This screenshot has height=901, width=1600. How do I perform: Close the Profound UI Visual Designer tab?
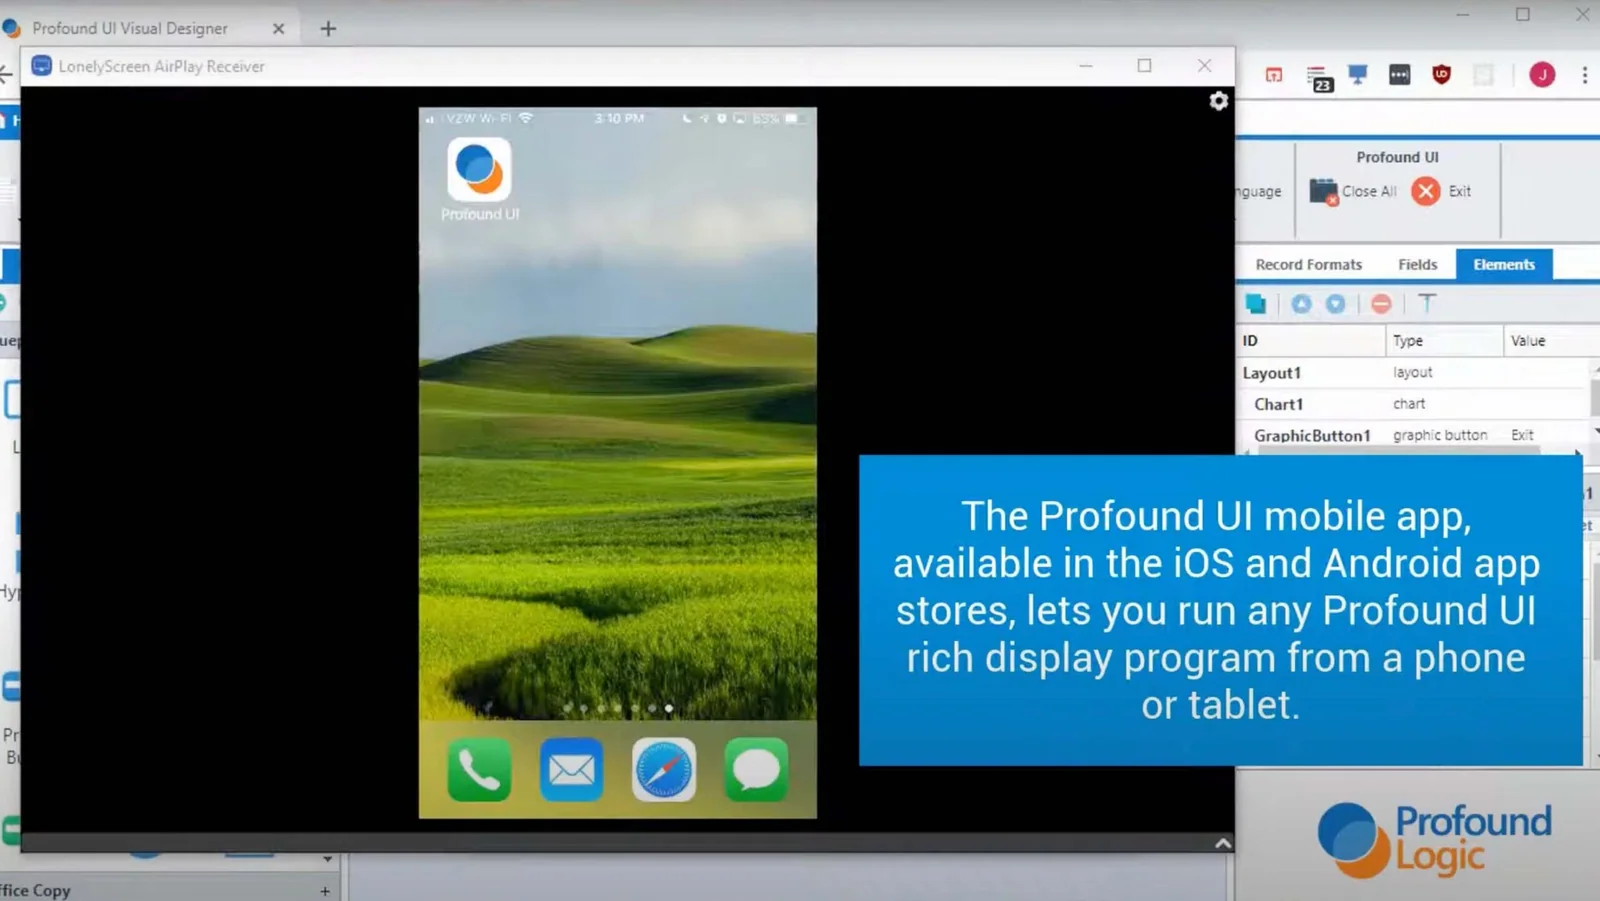coord(279,28)
